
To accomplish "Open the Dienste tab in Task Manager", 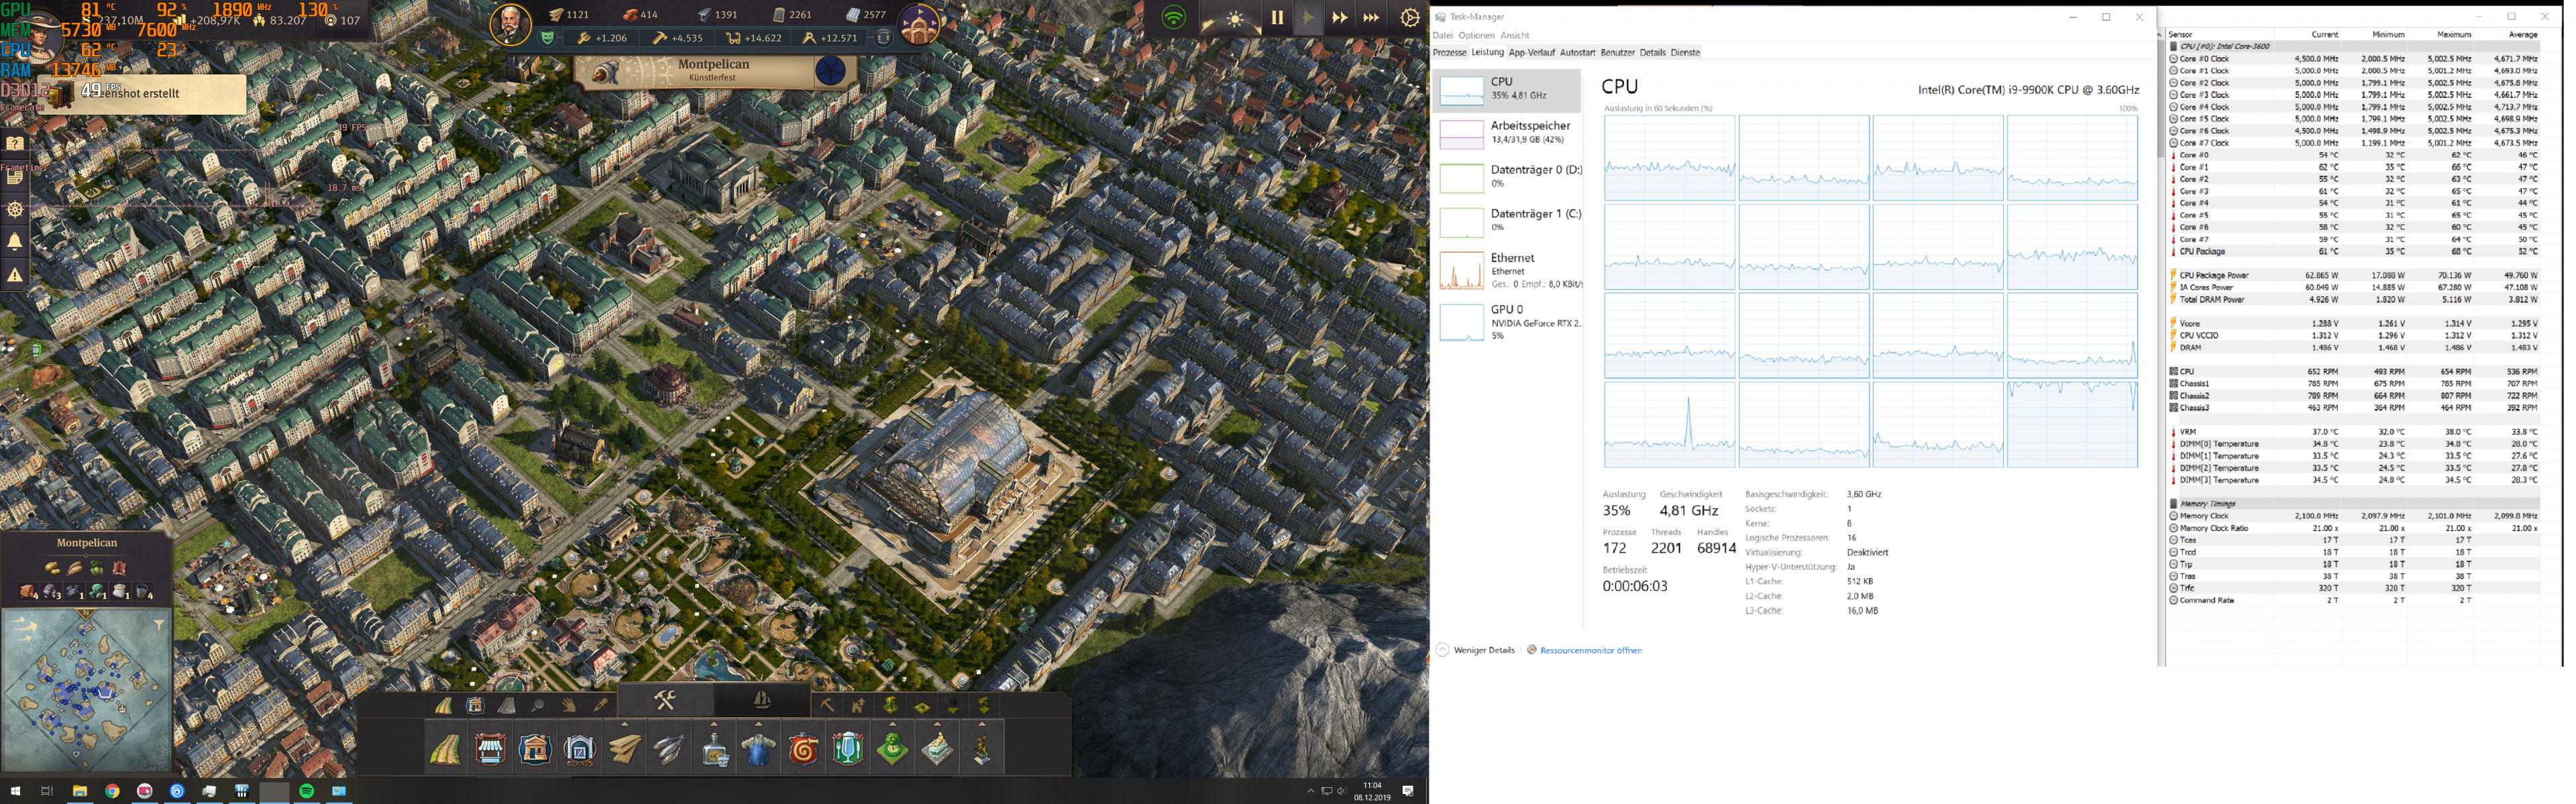I will pyautogui.click(x=1685, y=53).
